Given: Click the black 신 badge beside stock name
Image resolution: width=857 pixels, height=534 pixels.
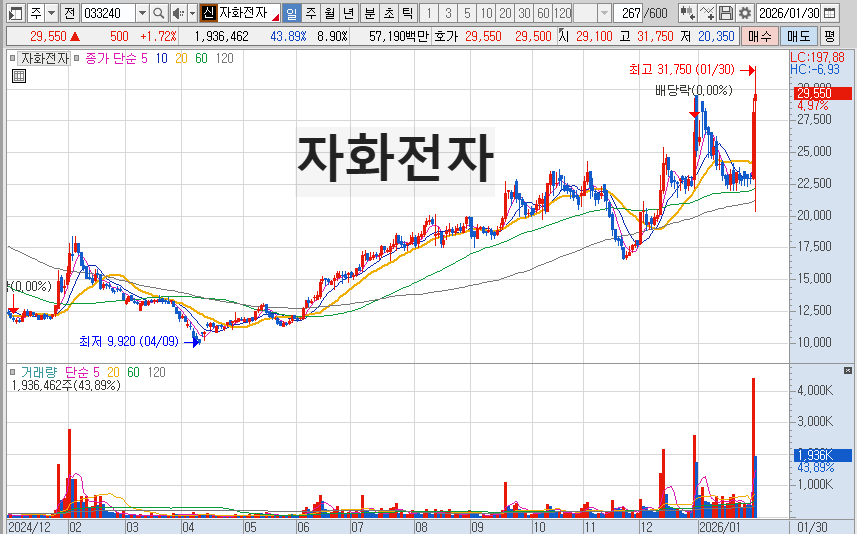Looking at the screenshot, I should coord(208,13).
